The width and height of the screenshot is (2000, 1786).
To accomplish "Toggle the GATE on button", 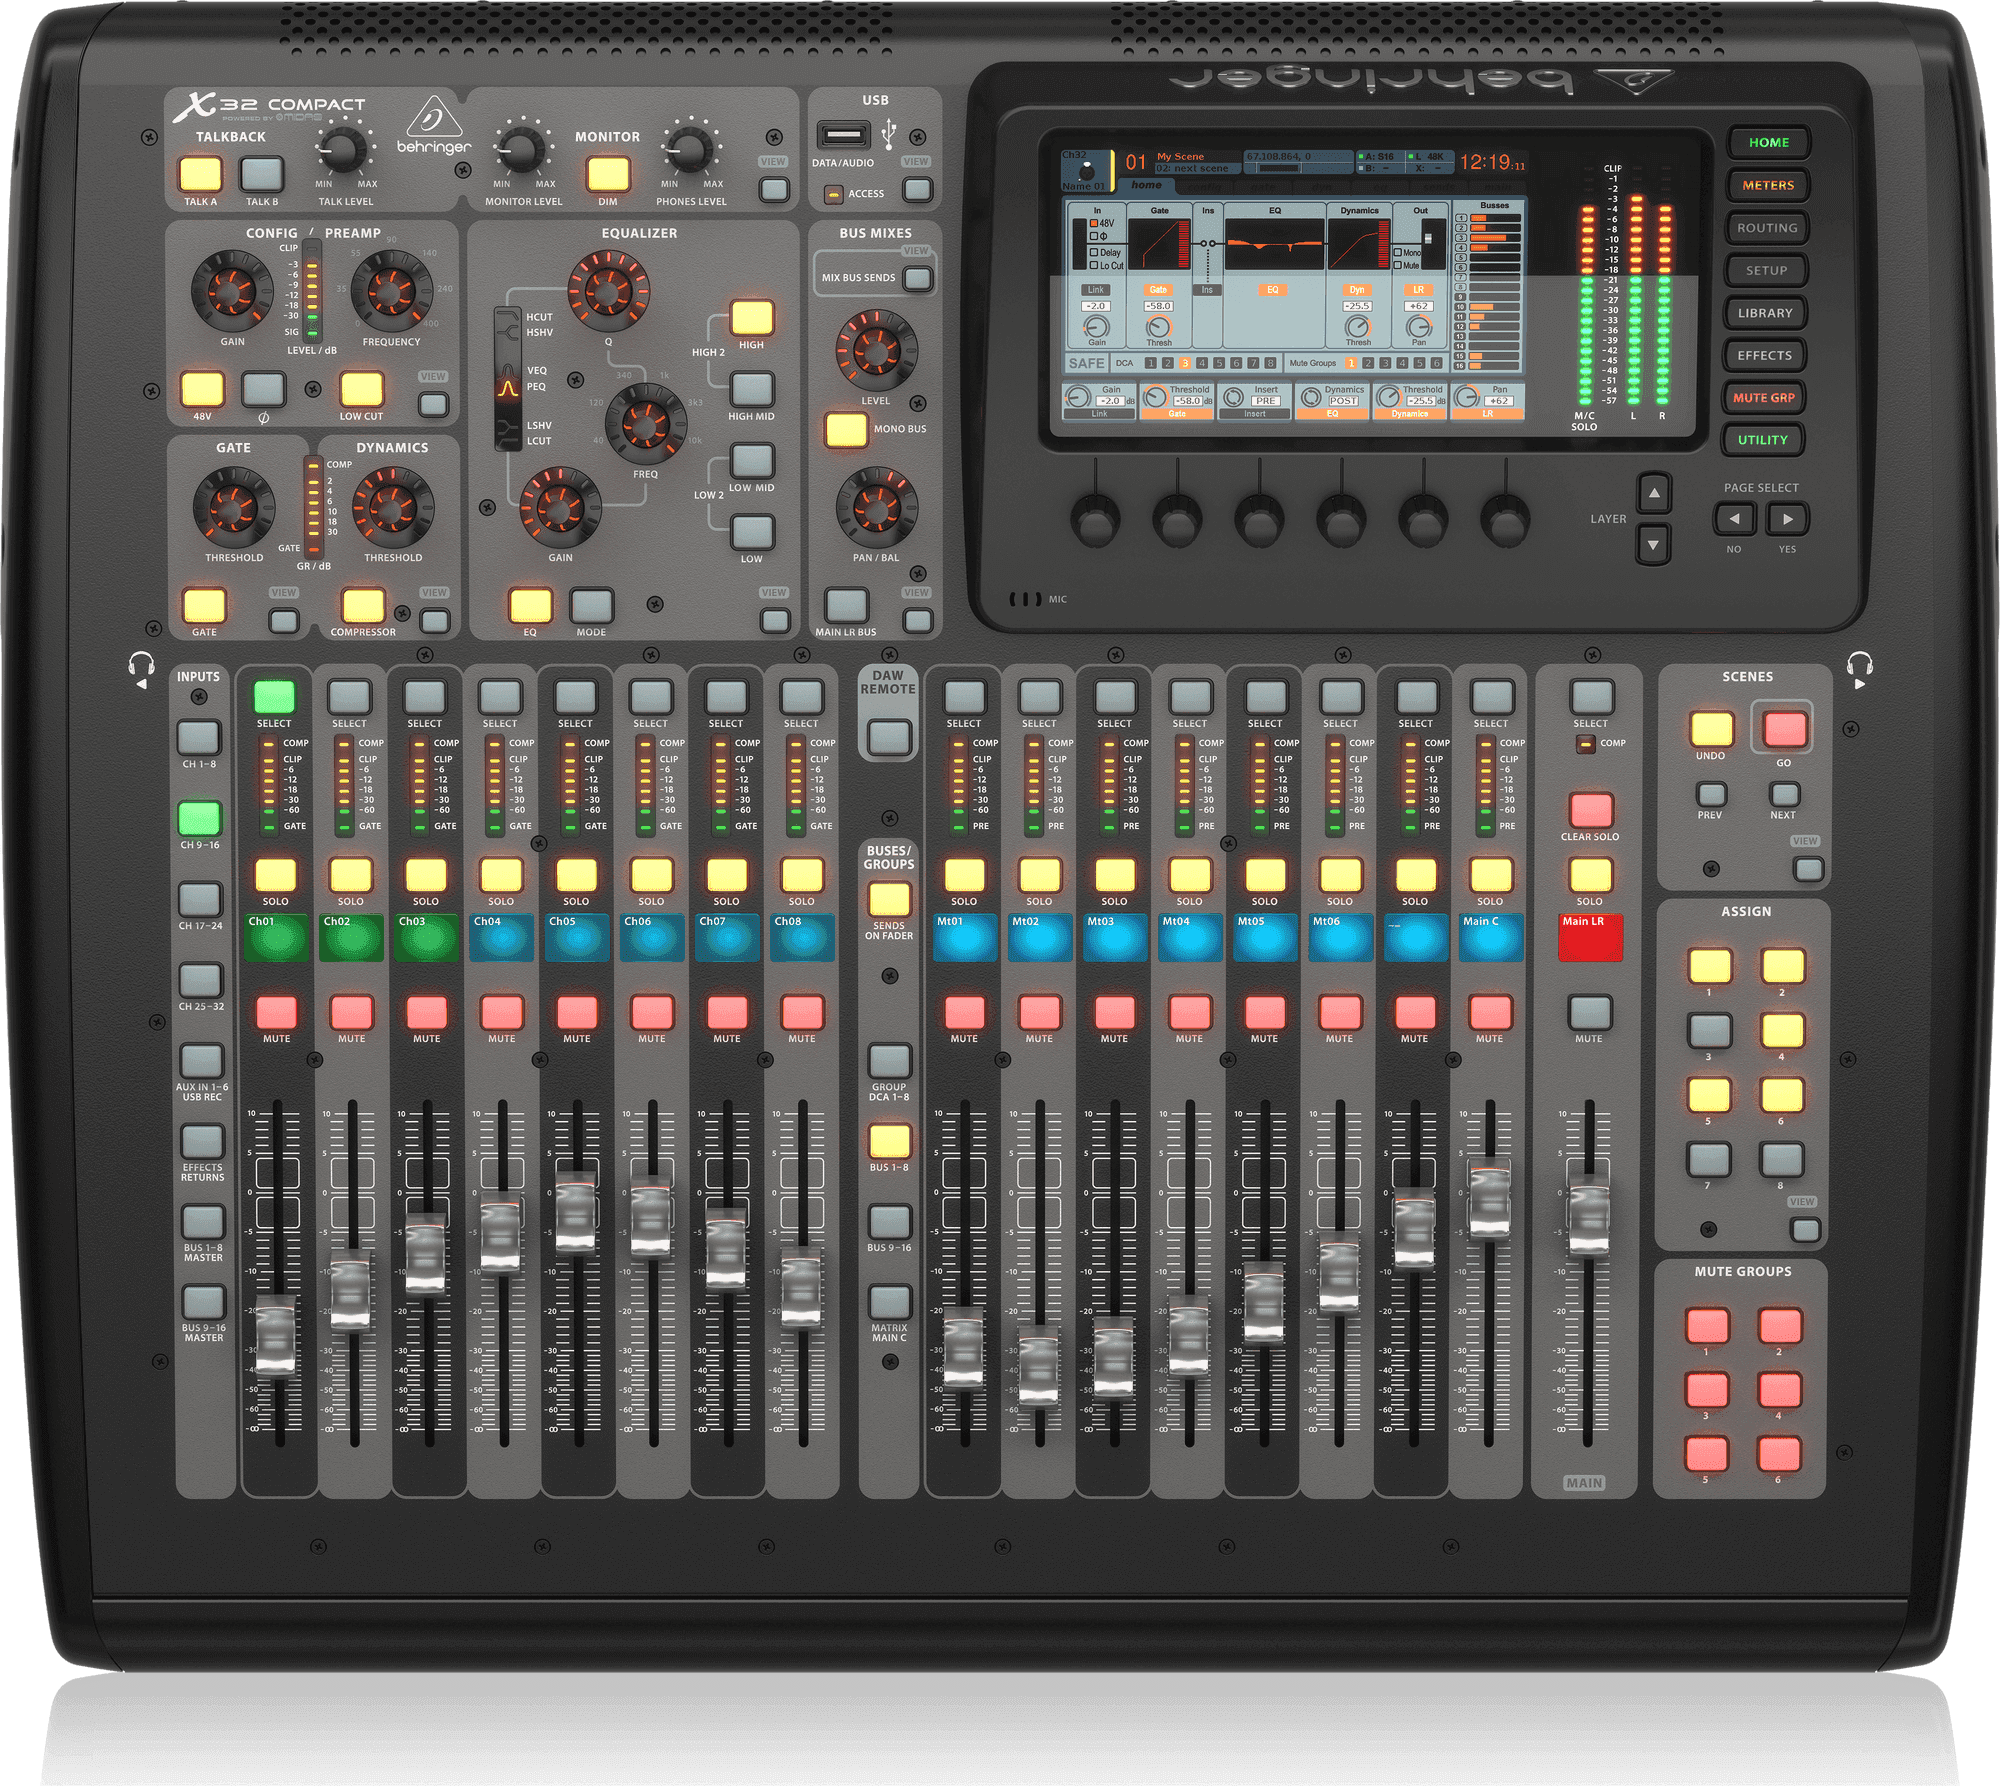I will (x=204, y=605).
